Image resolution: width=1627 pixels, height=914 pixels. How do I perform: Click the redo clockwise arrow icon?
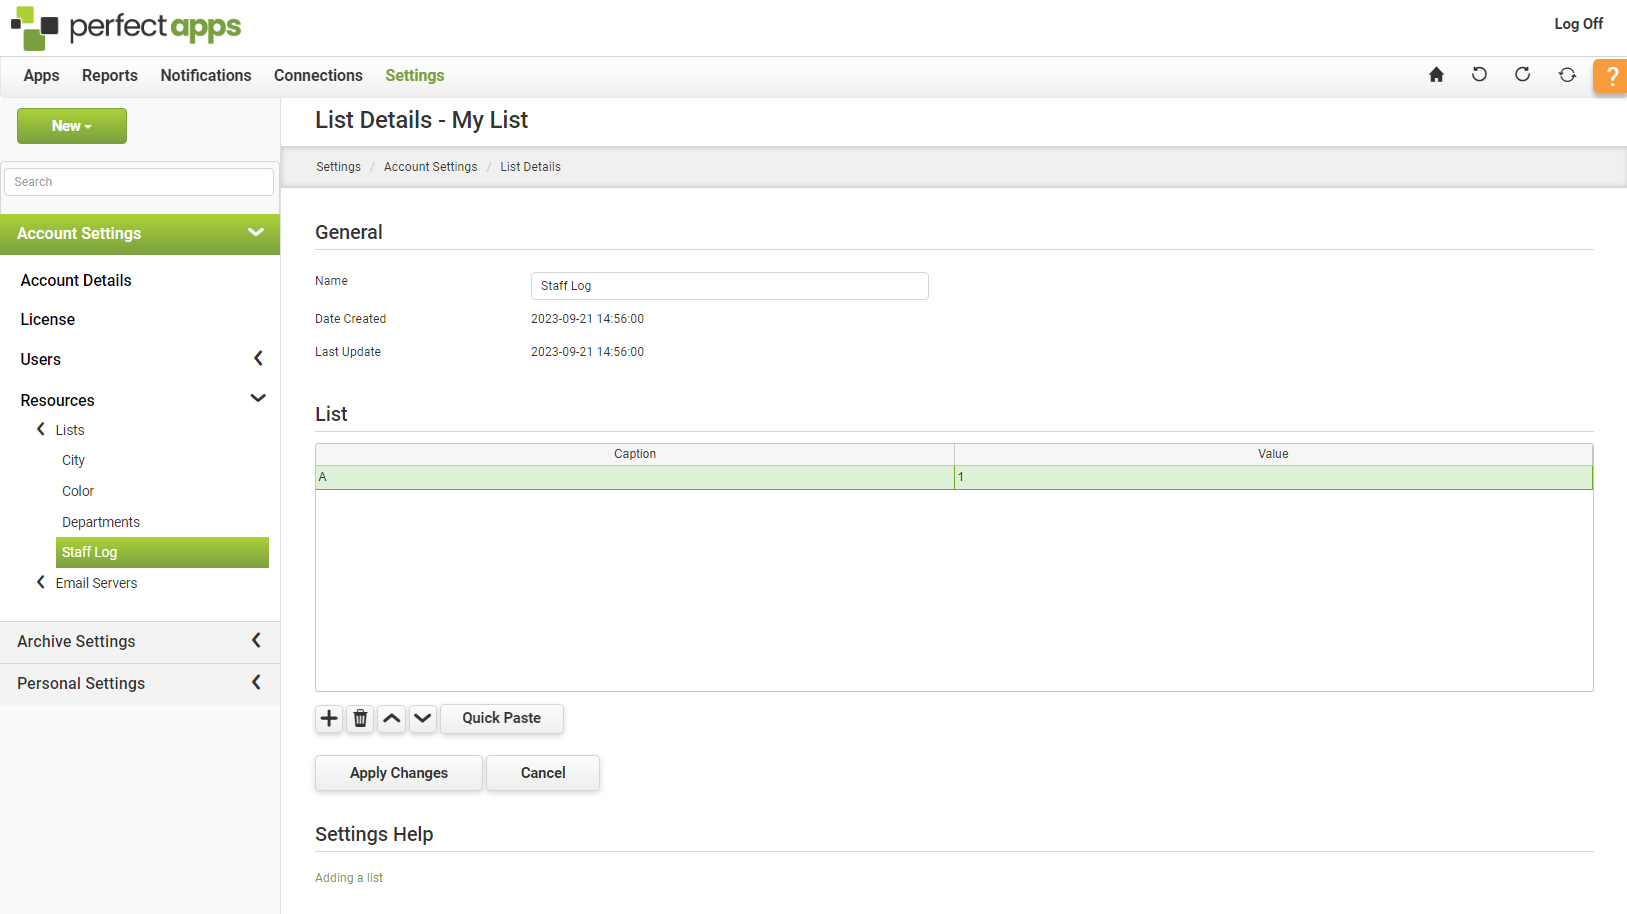point(1522,75)
